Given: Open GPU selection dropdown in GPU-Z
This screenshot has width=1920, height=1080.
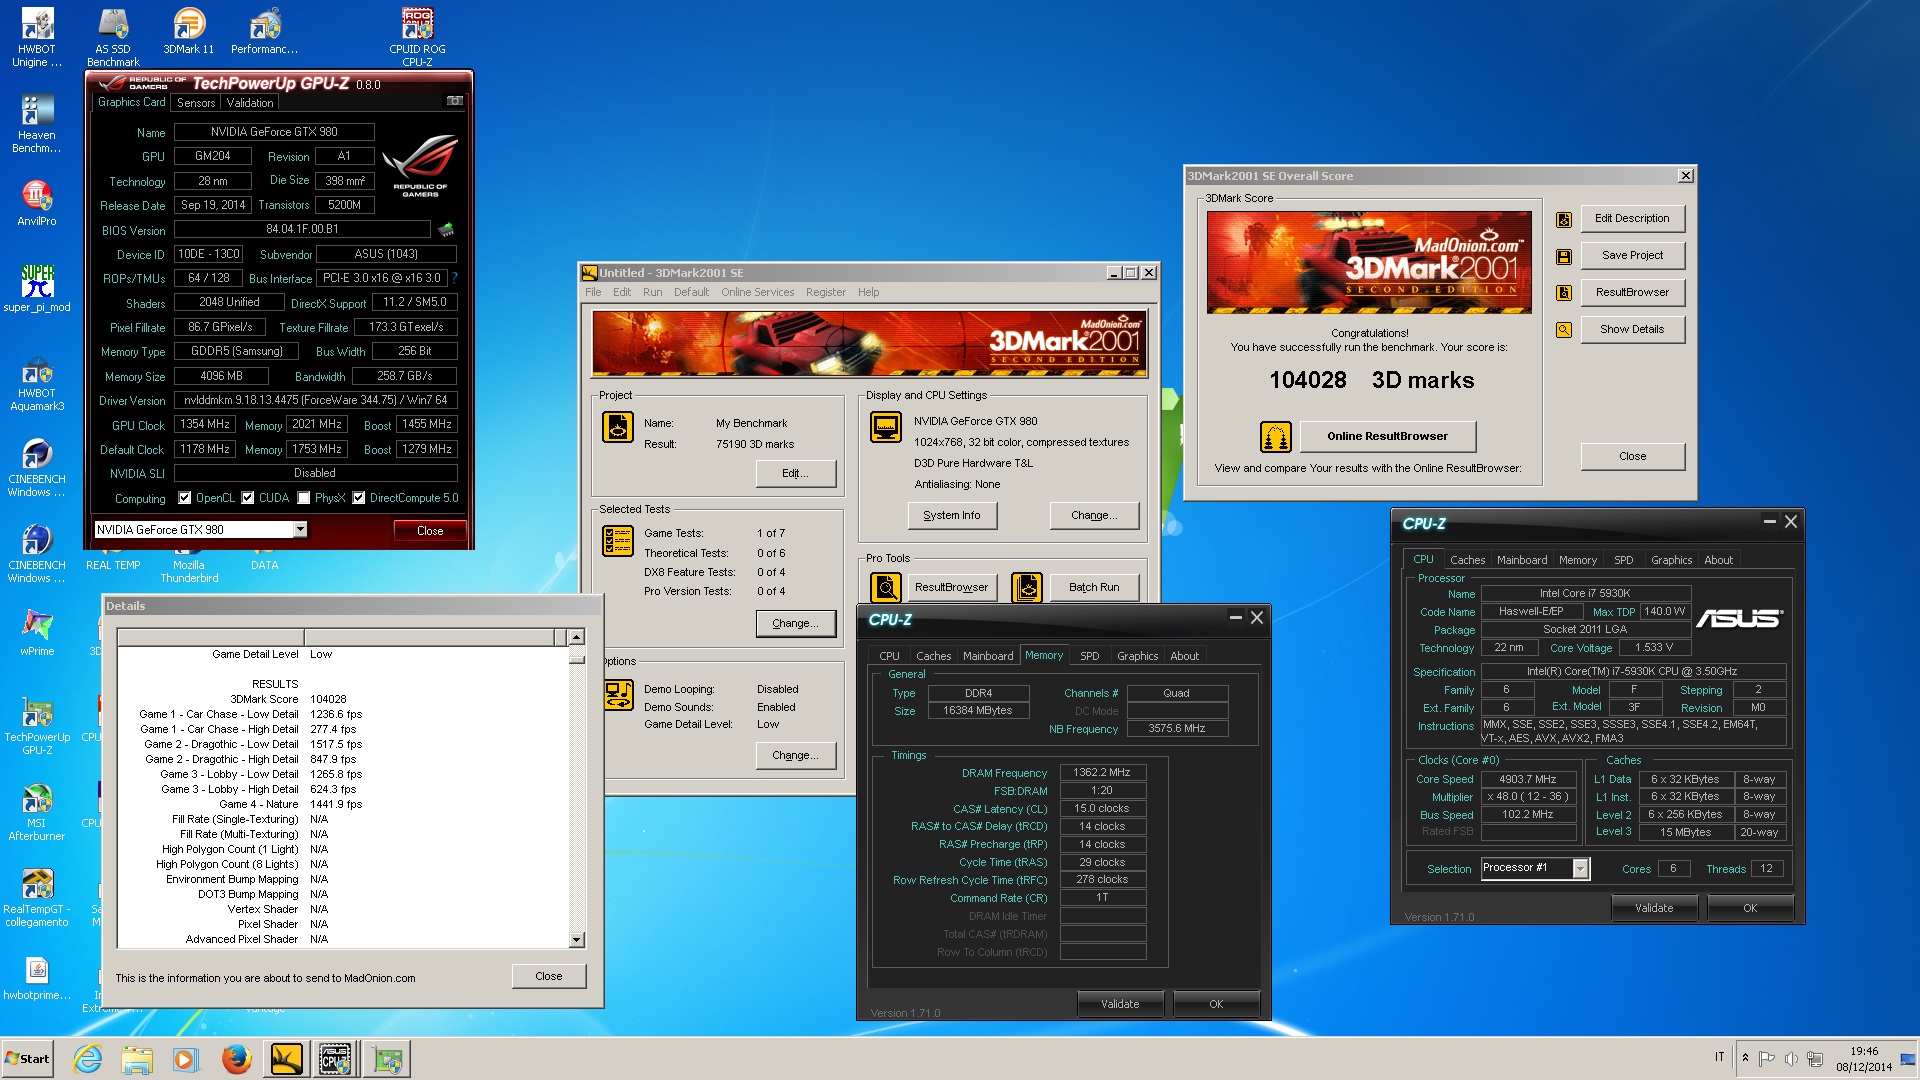Looking at the screenshot, I should pyautogui.click(x=300, y=530).
